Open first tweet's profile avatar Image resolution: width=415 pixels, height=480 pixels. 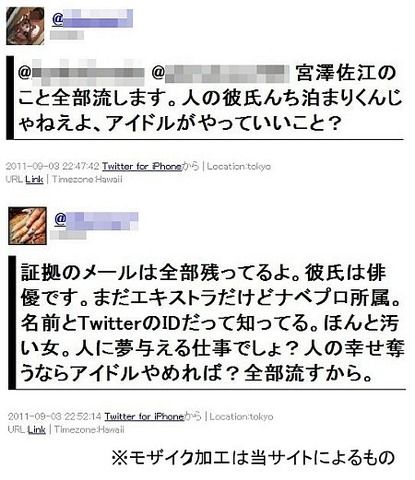click(25, 26)
